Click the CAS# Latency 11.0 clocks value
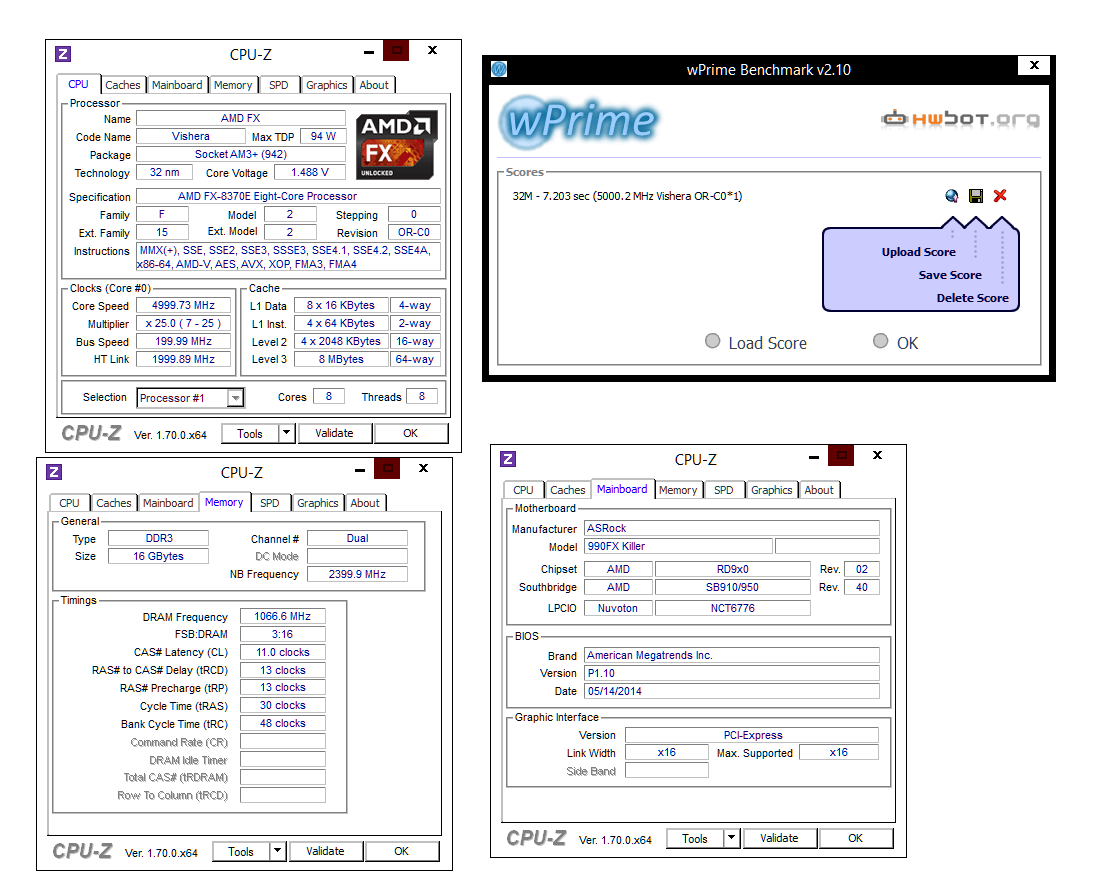The height and width of the screenshot is (895, 1094). (283, 652)
